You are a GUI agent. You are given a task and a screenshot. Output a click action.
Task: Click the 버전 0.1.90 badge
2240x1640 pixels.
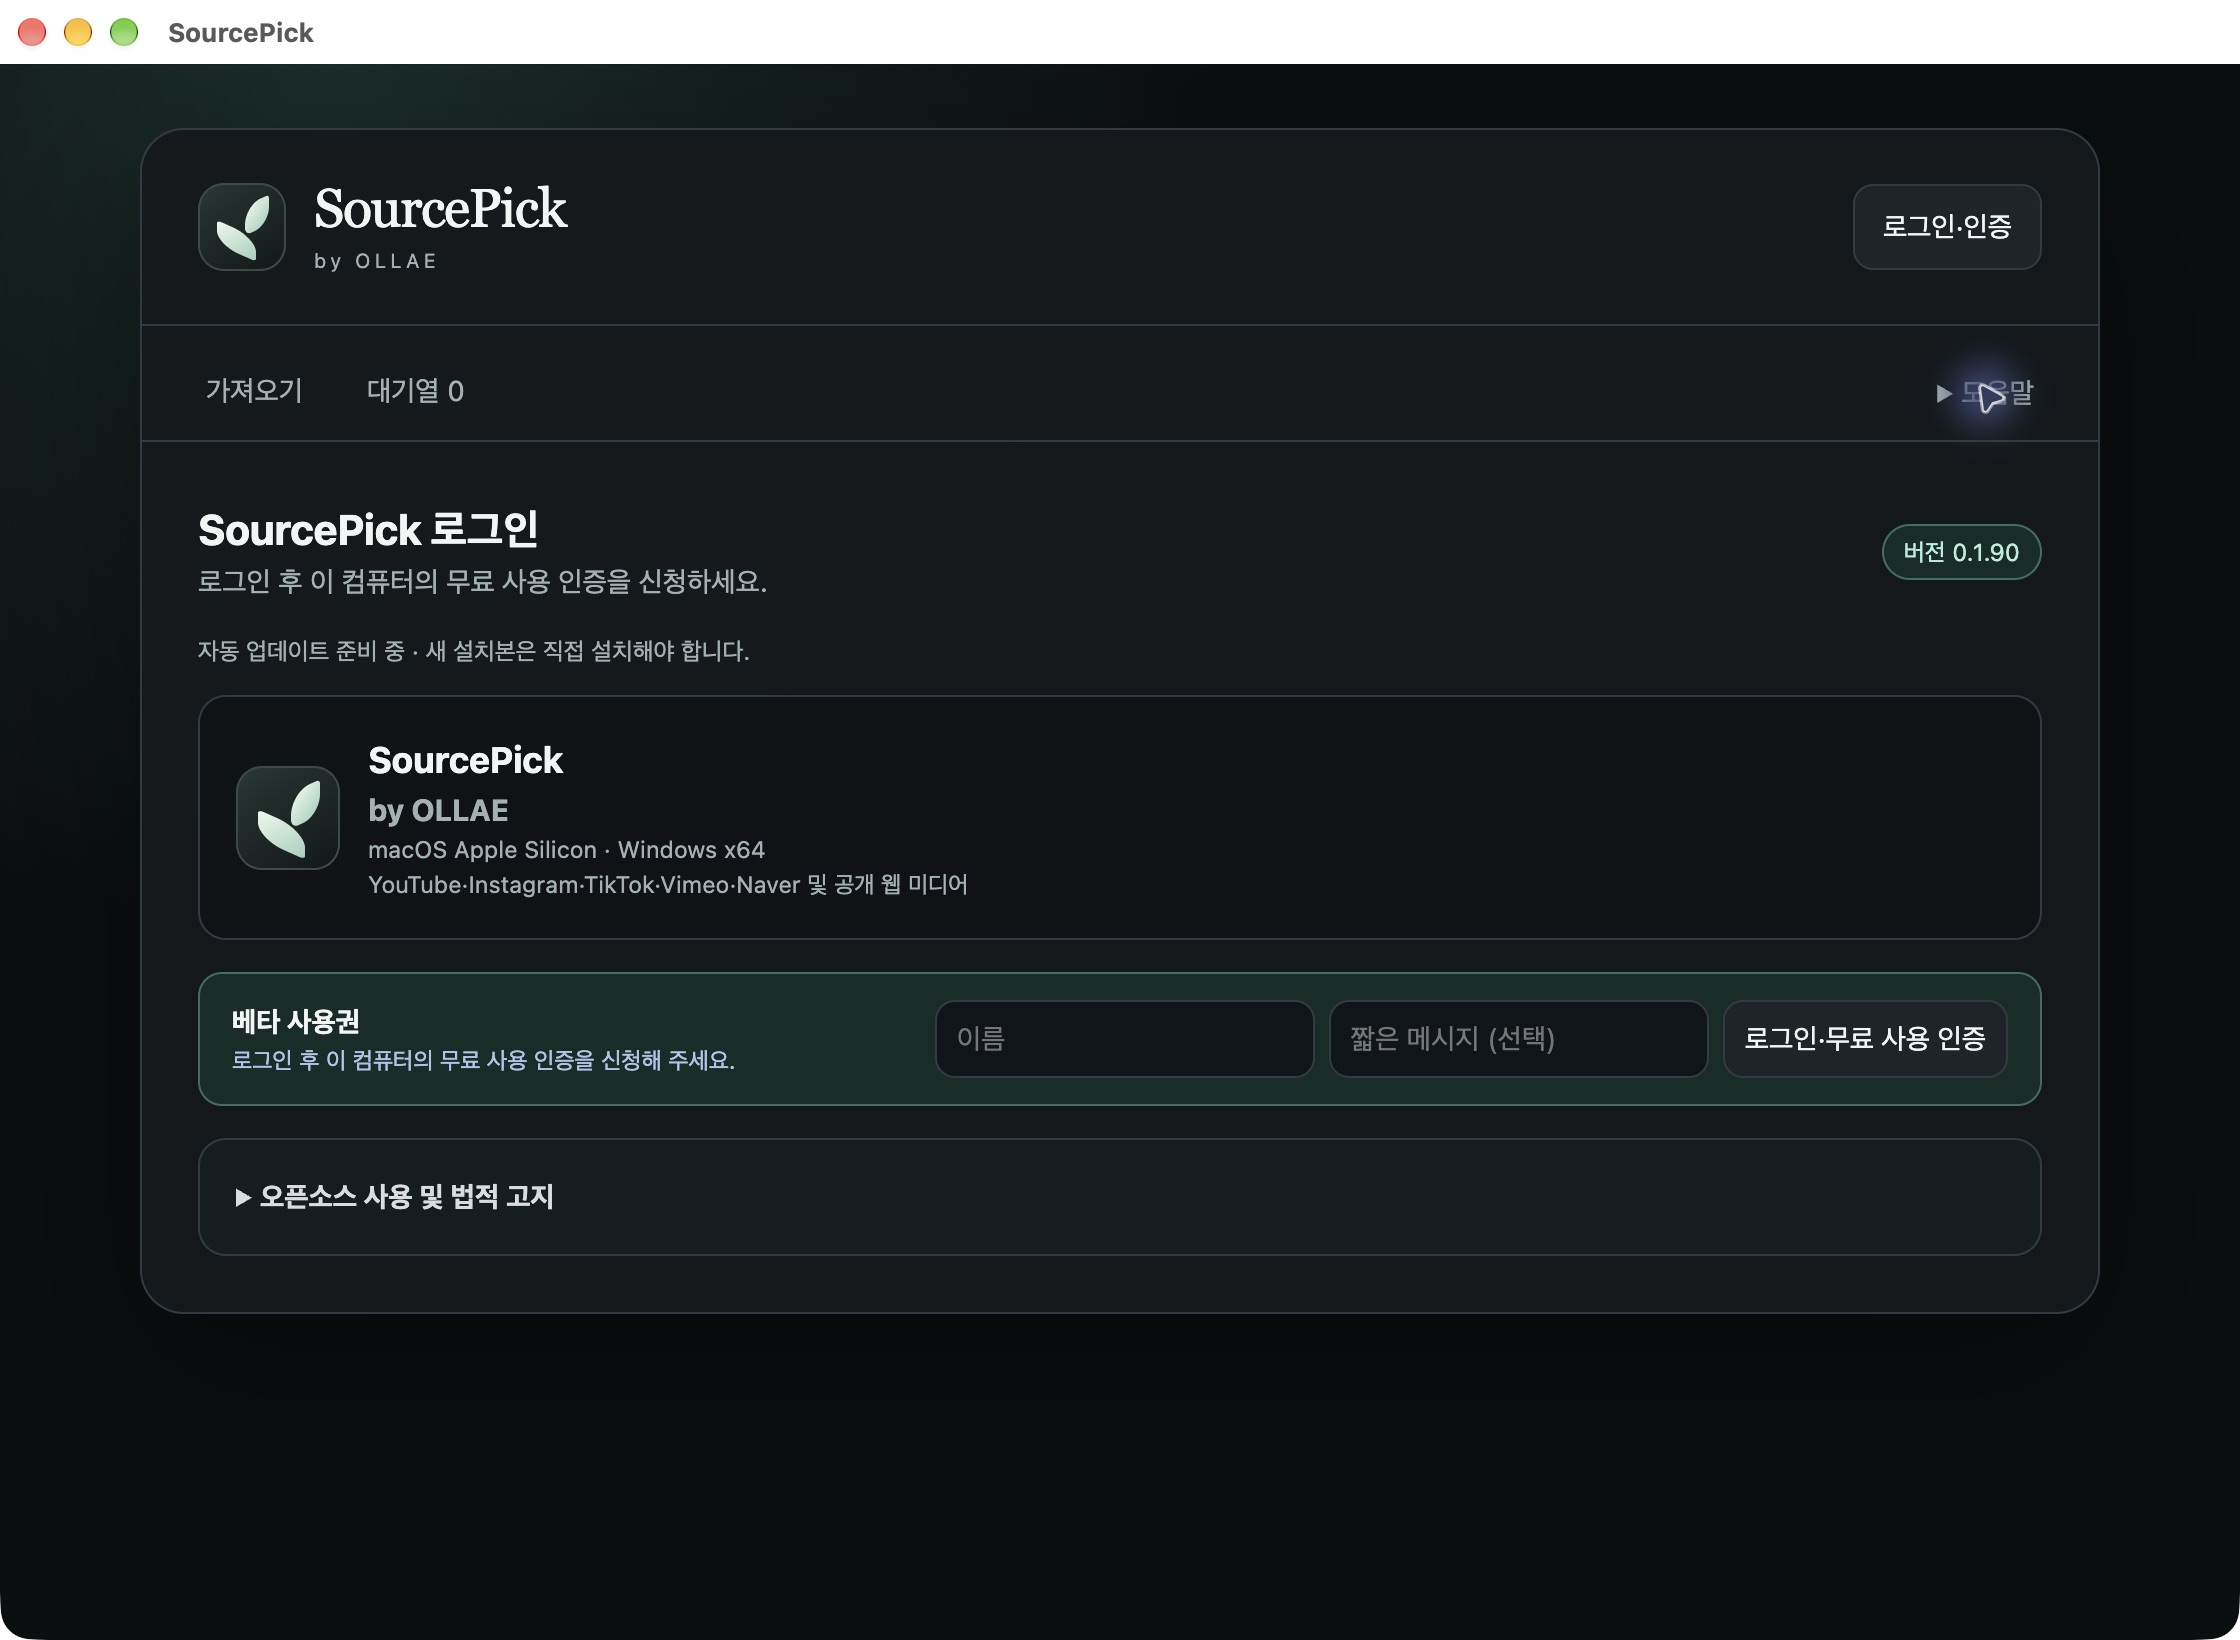tap(1961, 552)
